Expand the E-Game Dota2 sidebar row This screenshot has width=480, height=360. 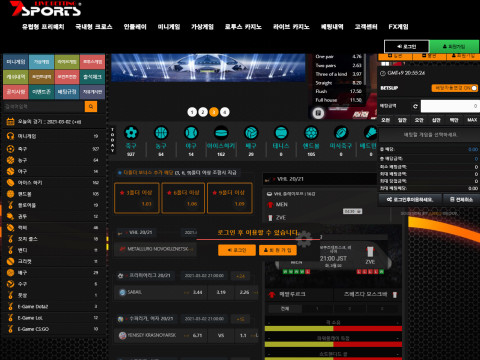53,307
